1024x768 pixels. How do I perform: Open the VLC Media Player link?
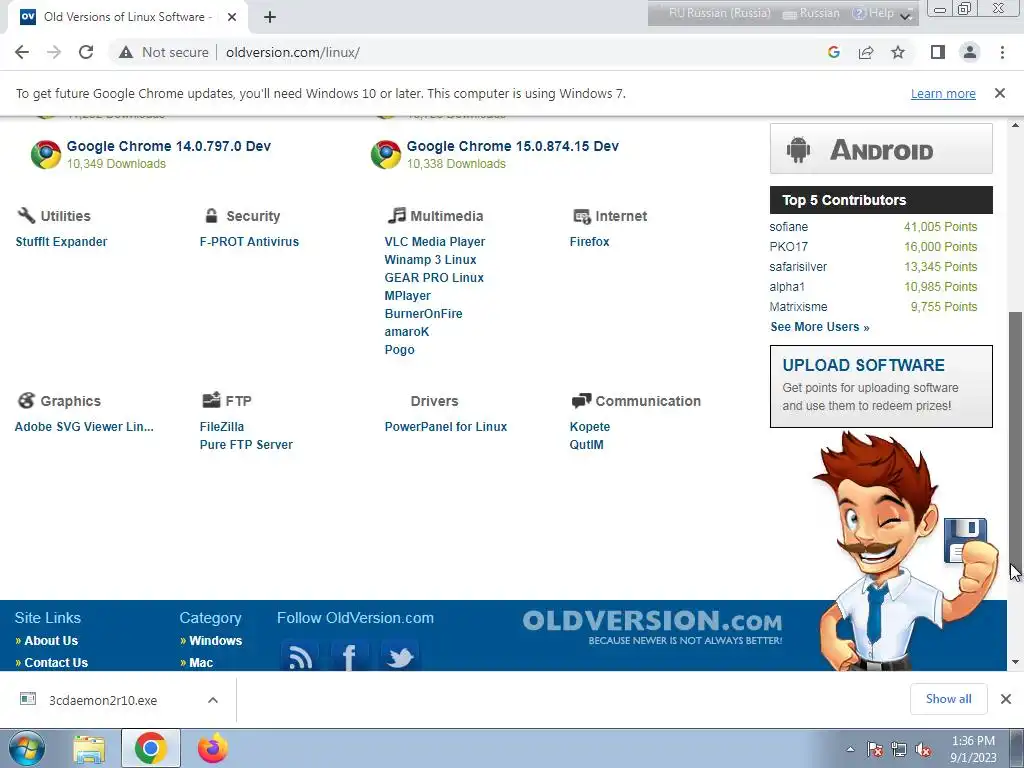[x=435, y=242]
